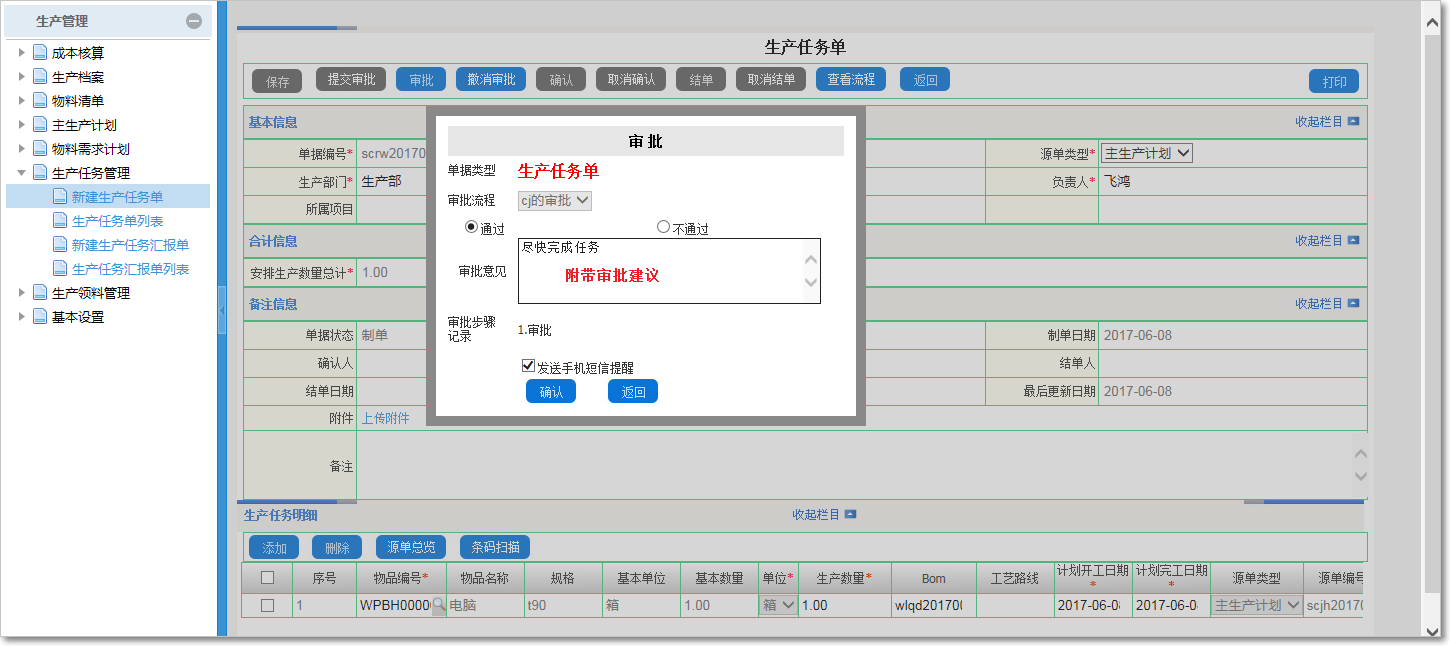Collapse the 合计信息 section using its 收起栏目 icon
This screenshot has width=1450, height=646.
1352,241
